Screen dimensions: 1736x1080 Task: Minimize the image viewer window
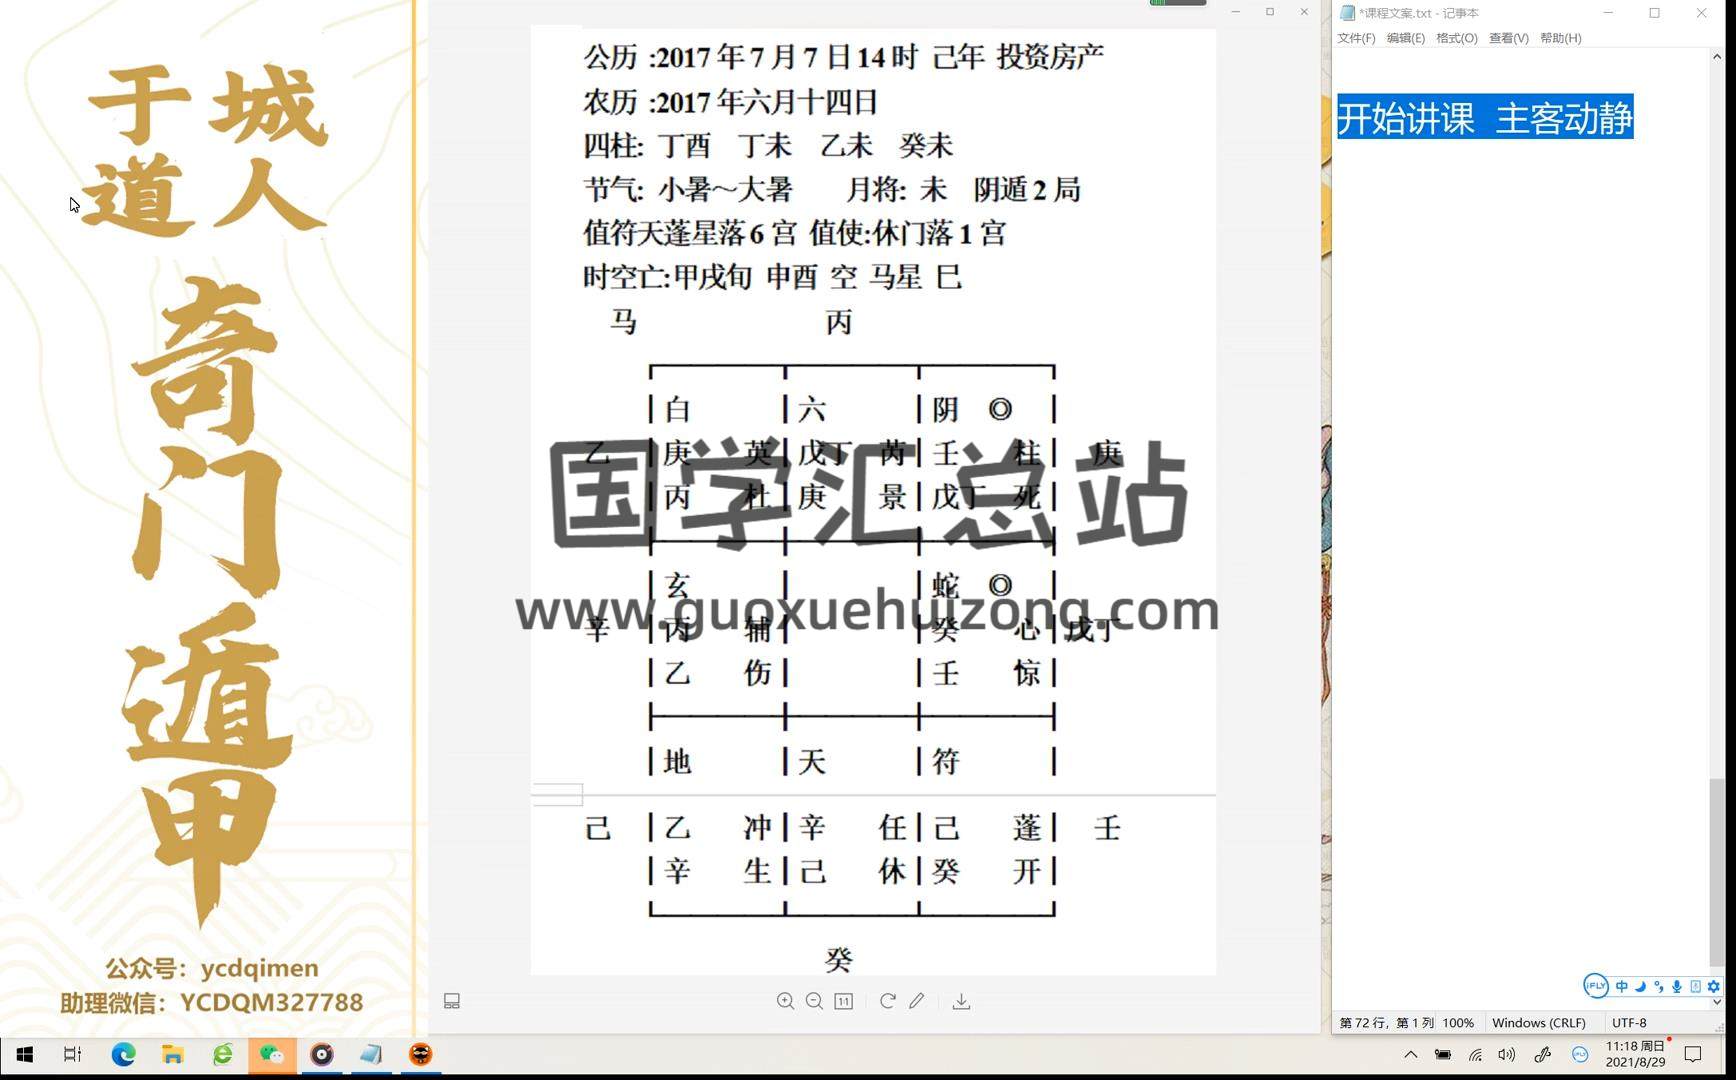coord(1236,12)
